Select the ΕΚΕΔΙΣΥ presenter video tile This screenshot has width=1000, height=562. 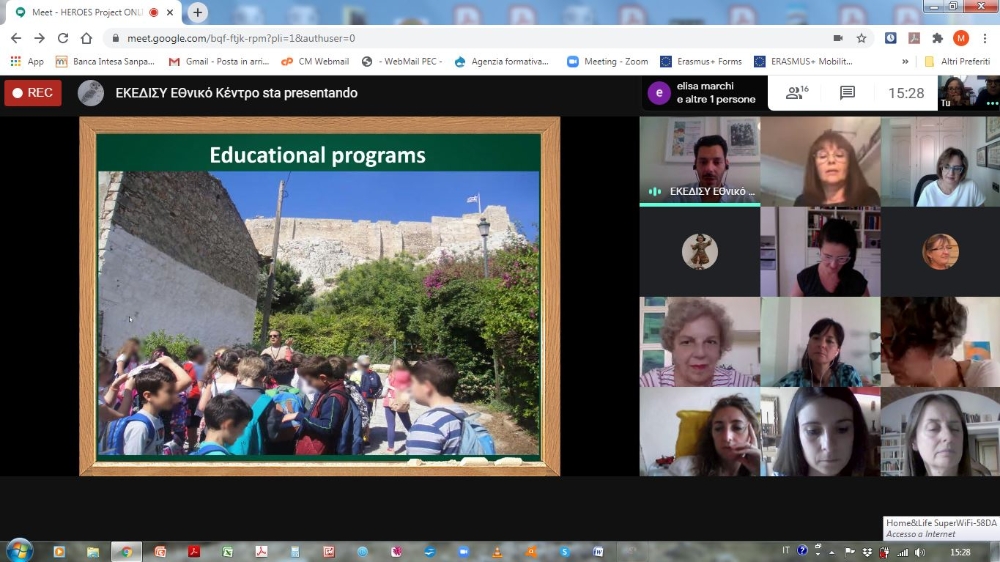pos(700,161)
